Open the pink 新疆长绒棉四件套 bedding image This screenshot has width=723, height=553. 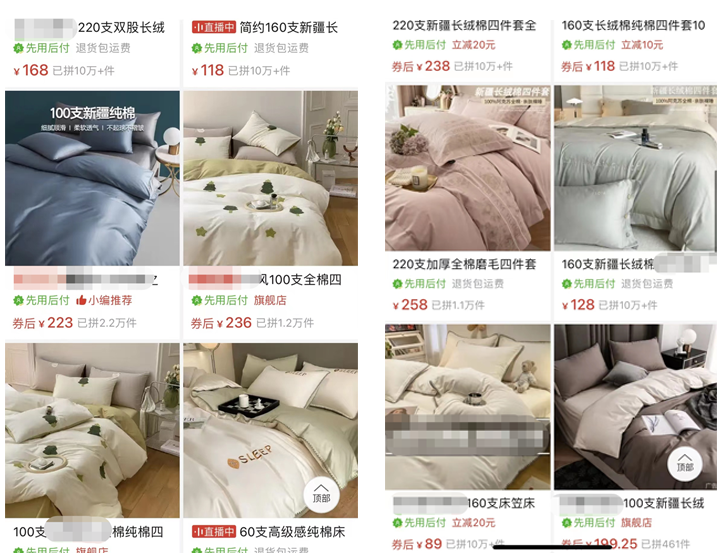point(468,168)
